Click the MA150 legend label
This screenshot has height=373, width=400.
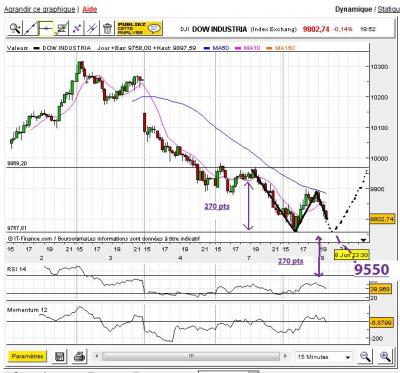pyautogui.click(x=285, y=48)
